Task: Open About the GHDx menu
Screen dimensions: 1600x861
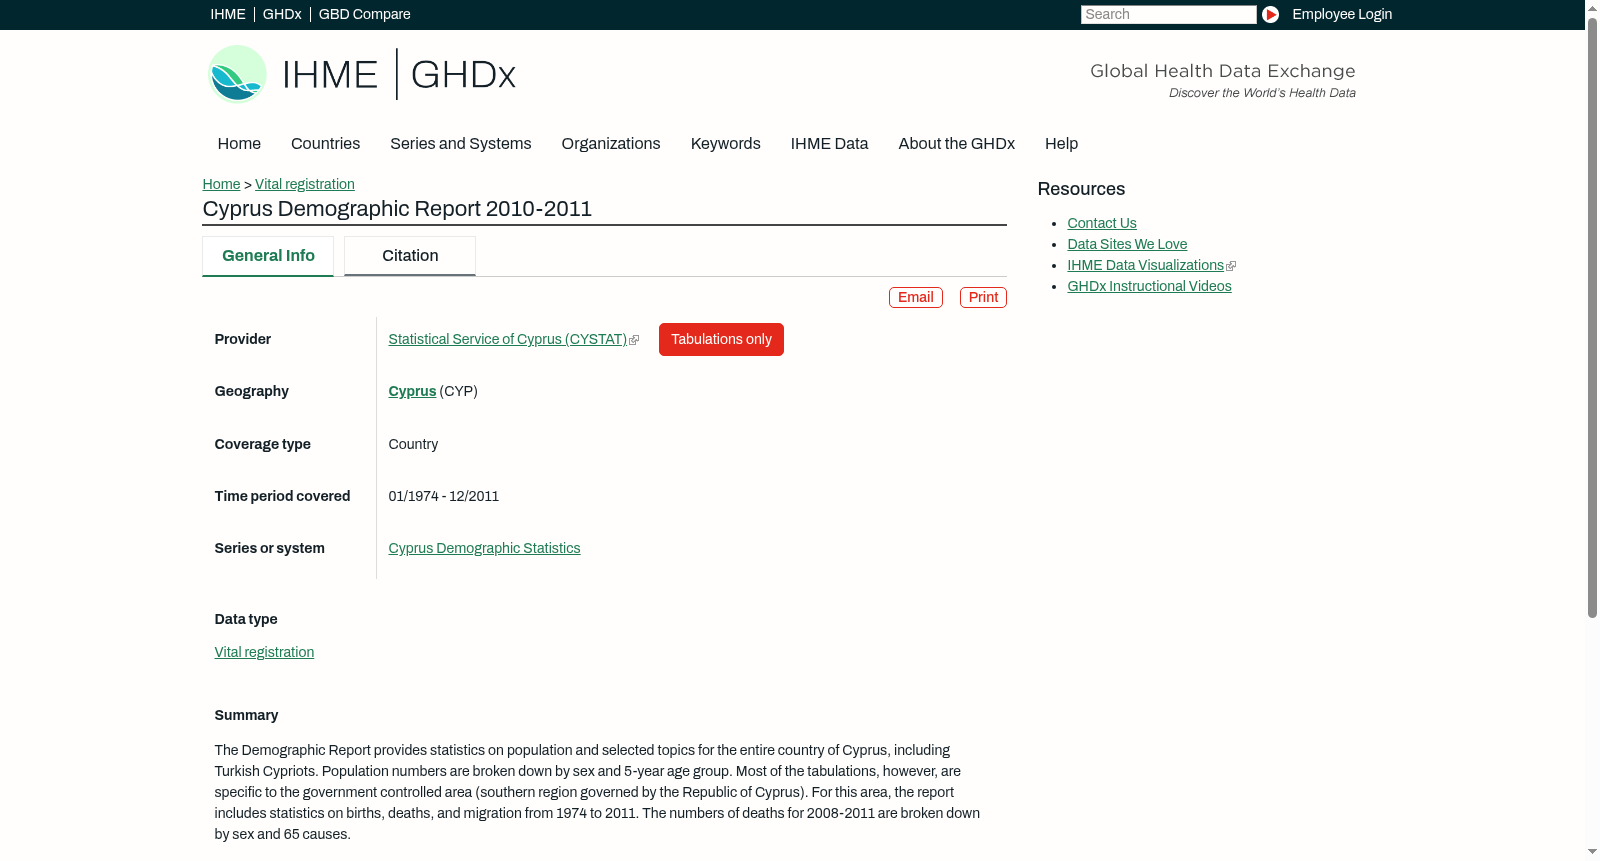Action: pyautogui.click(x=956, y=144)
